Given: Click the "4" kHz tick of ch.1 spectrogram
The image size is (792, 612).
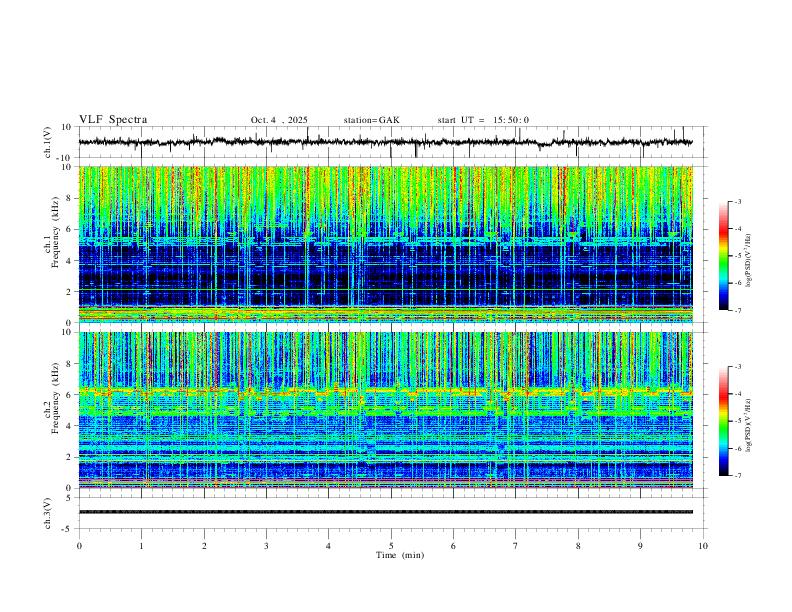Looking at the screenshot, I should coord(69,261).
